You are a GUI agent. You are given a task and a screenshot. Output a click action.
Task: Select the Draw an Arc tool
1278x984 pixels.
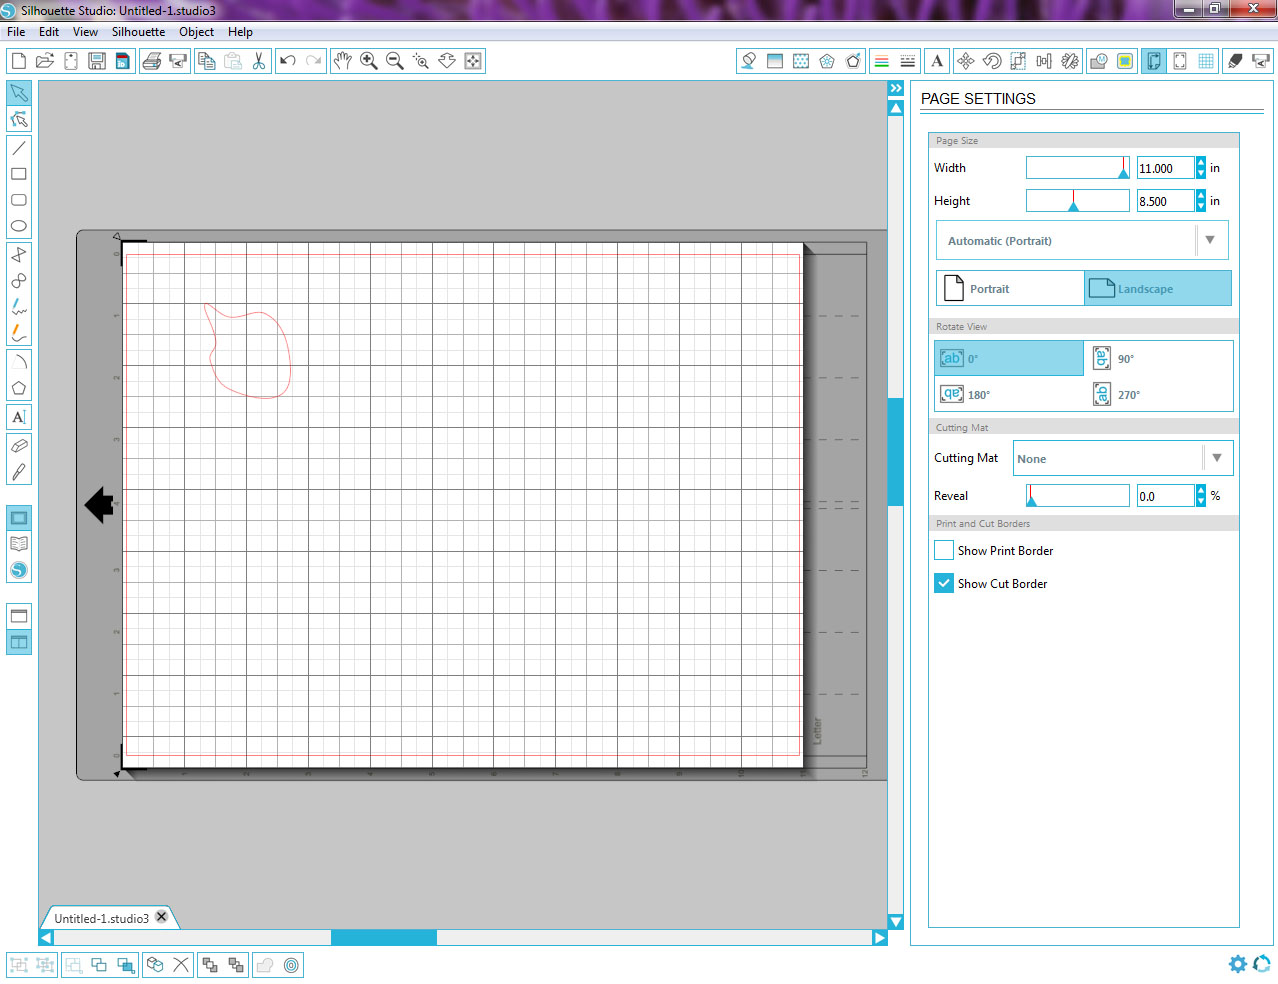[19, 362]
